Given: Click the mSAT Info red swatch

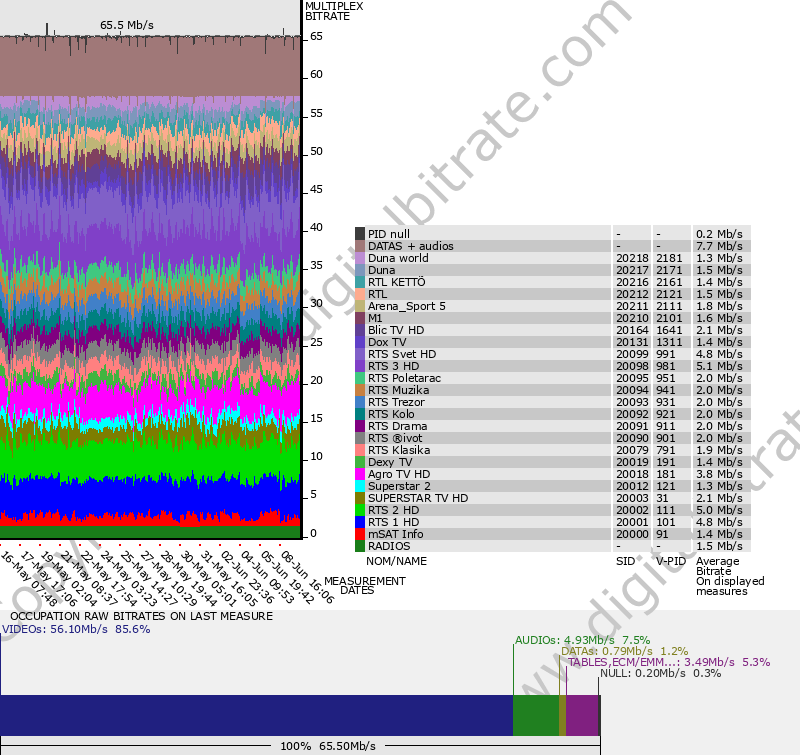Looking at the screenshot, I should coord(360,534).
